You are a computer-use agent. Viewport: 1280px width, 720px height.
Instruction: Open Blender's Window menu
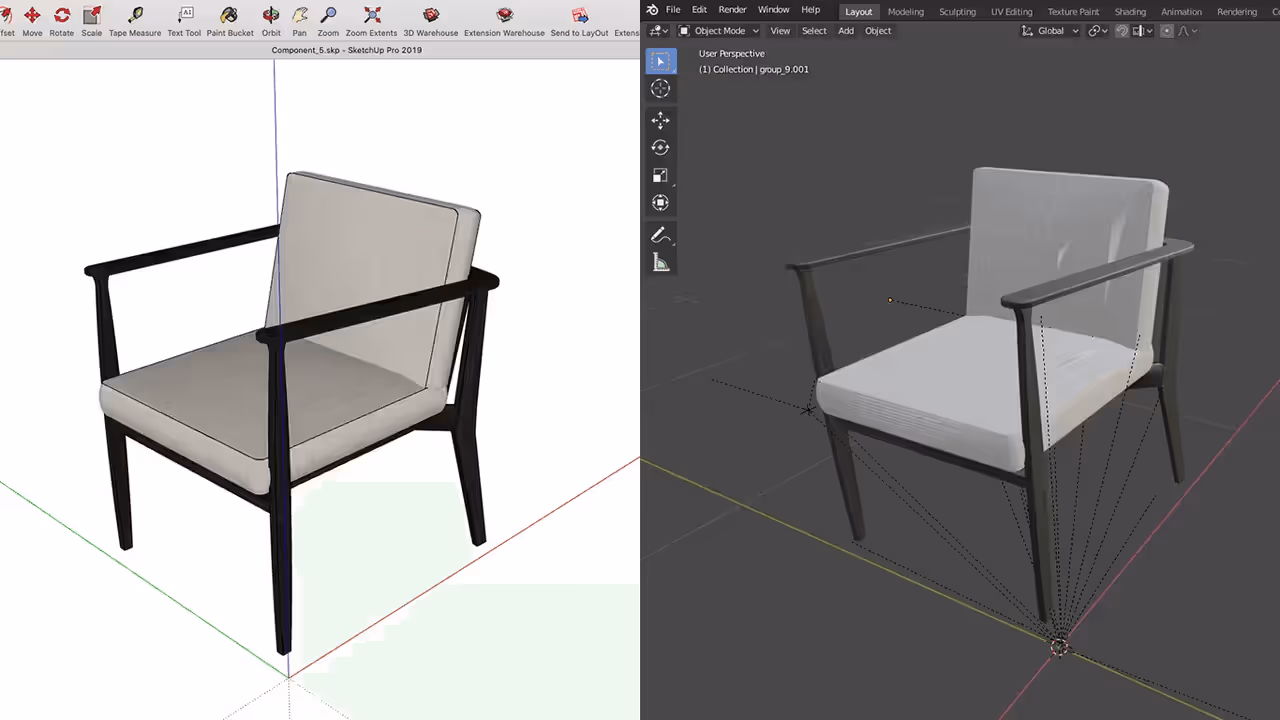point(773,10)
